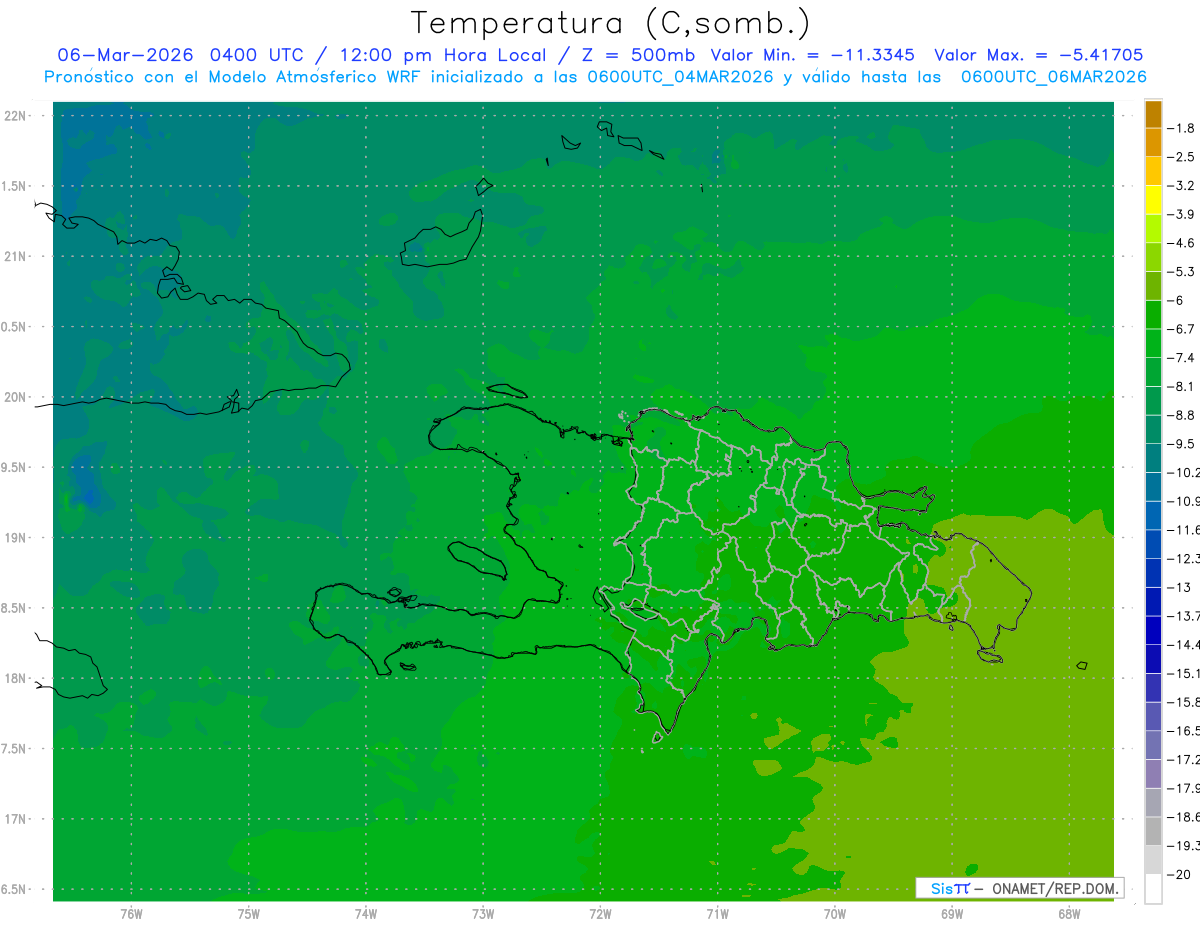Click the '73W' longitude label
Image resolution: width=1200 pixels, height=927 pixels.
tap(483, 914)
